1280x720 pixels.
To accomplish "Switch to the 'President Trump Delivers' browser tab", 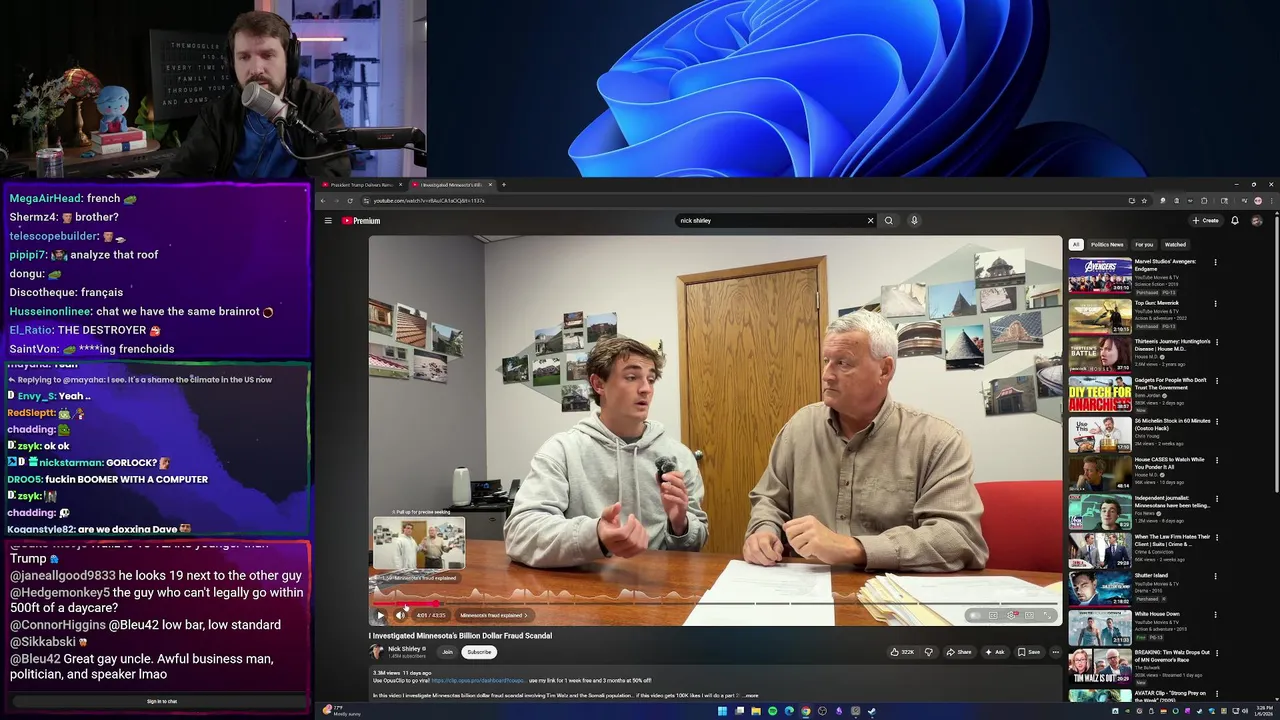I will tap(362, 185).
